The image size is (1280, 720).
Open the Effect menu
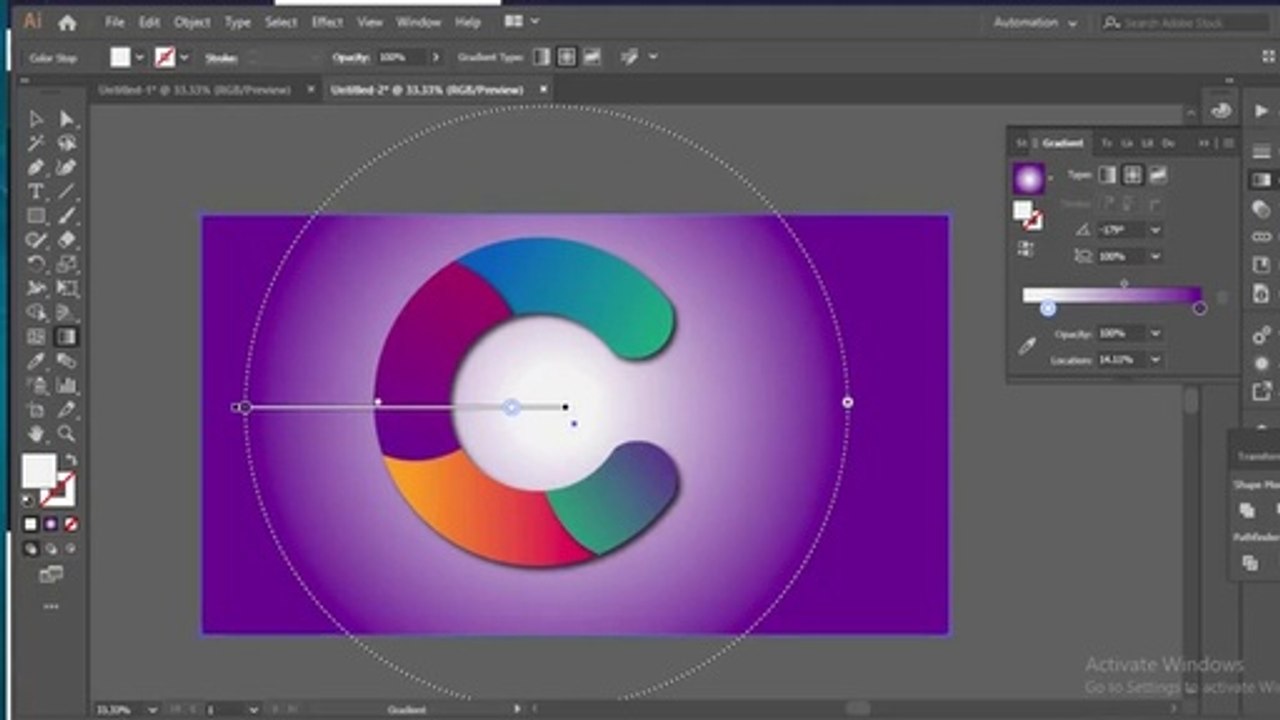[327, 22]
